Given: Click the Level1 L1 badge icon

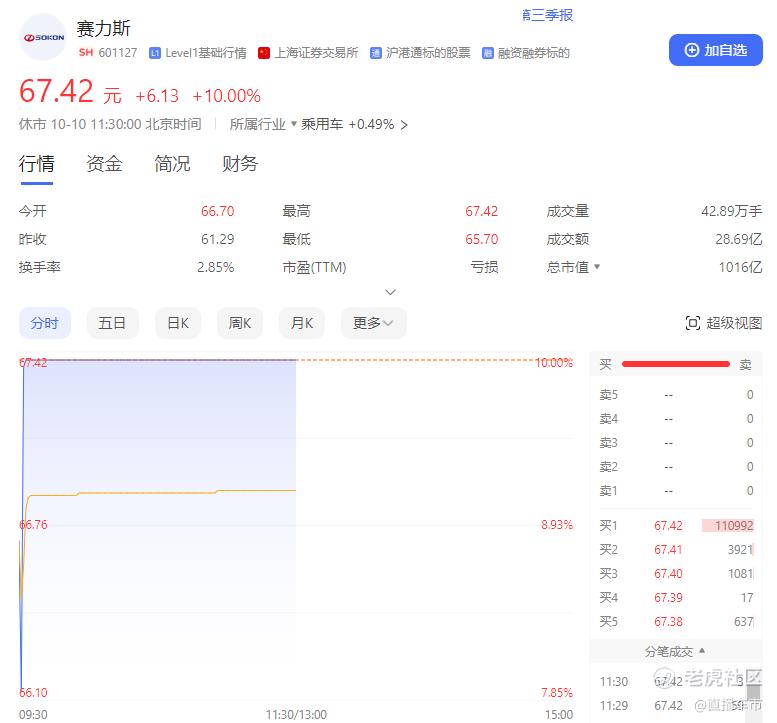Looking at the screenshot, I should coord(155,53).
